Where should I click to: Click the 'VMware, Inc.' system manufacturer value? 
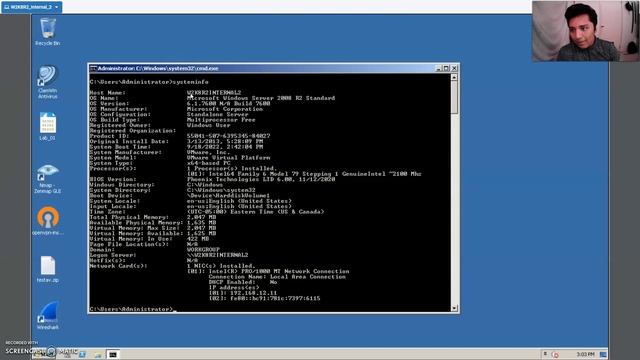click(x=209, y=152)
